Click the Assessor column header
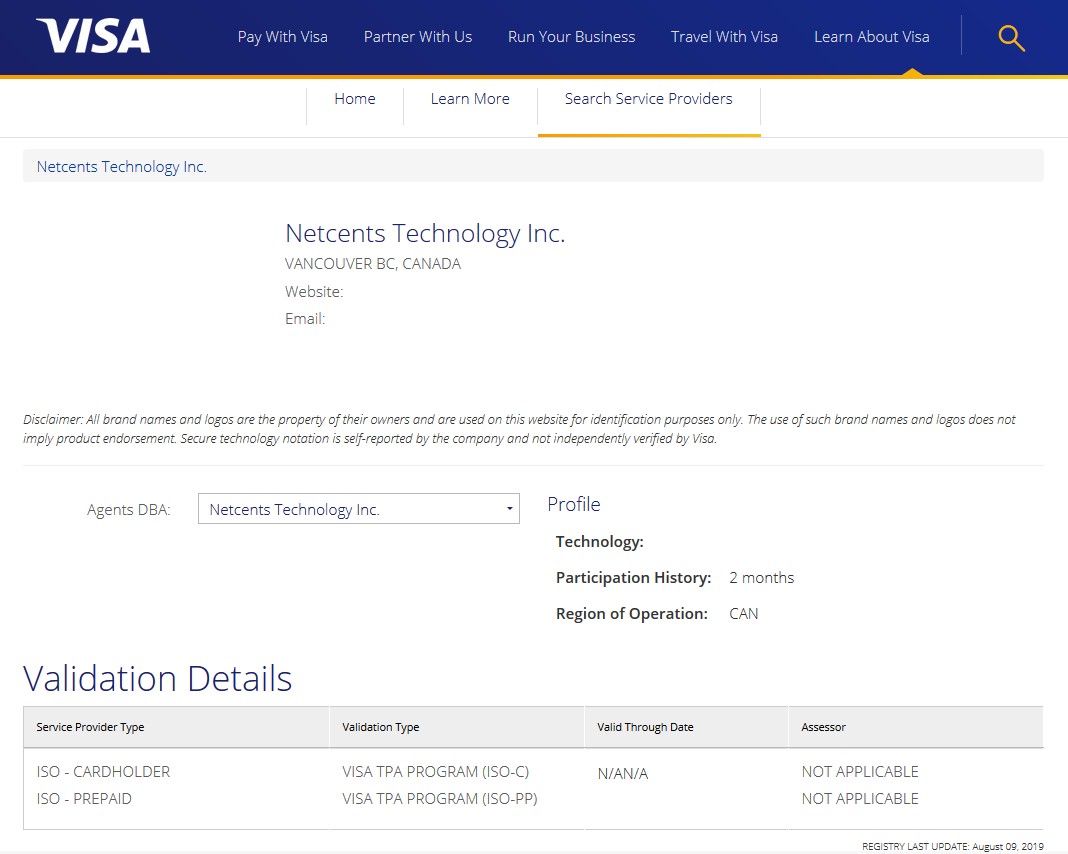Image resolution: width=1068 pixels, height=854 pixels. pos(823,727)
